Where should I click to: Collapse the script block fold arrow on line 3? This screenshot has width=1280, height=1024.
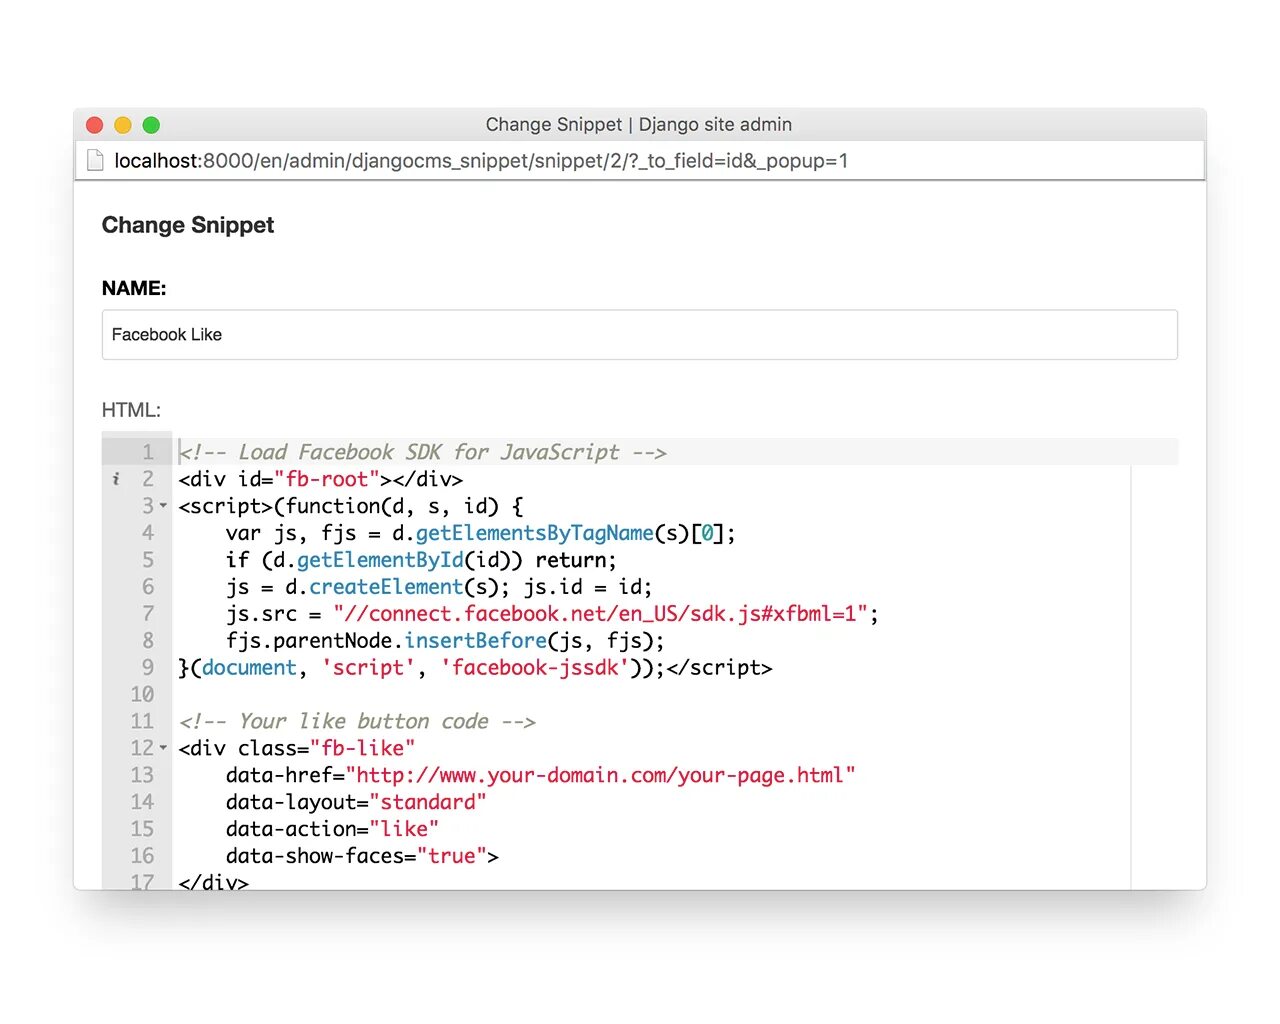pyautogui.click(x=163, y=506)
